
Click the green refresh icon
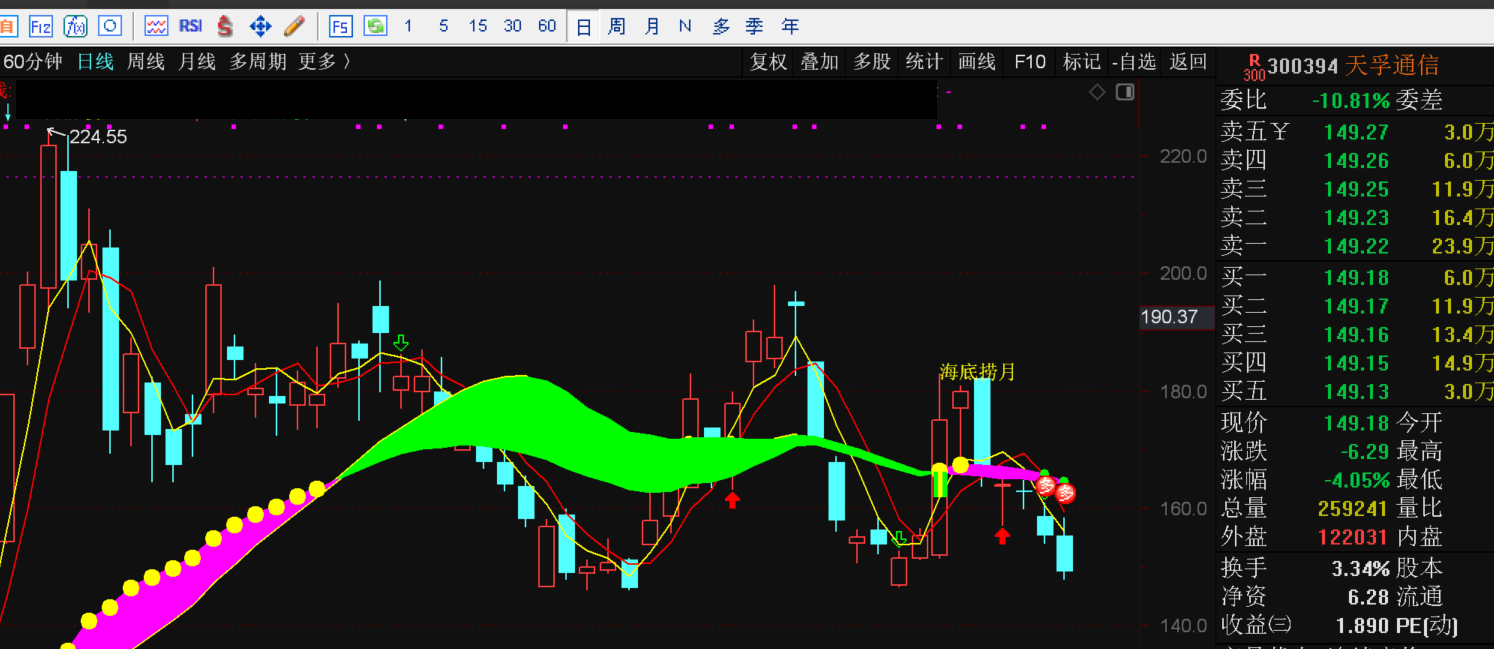375,26
